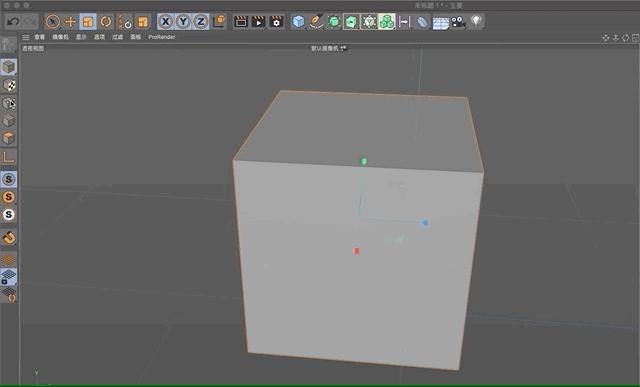Select the Live Selection tool
Viewport: 640px width, 387px height.
click(x=53, y=22)
